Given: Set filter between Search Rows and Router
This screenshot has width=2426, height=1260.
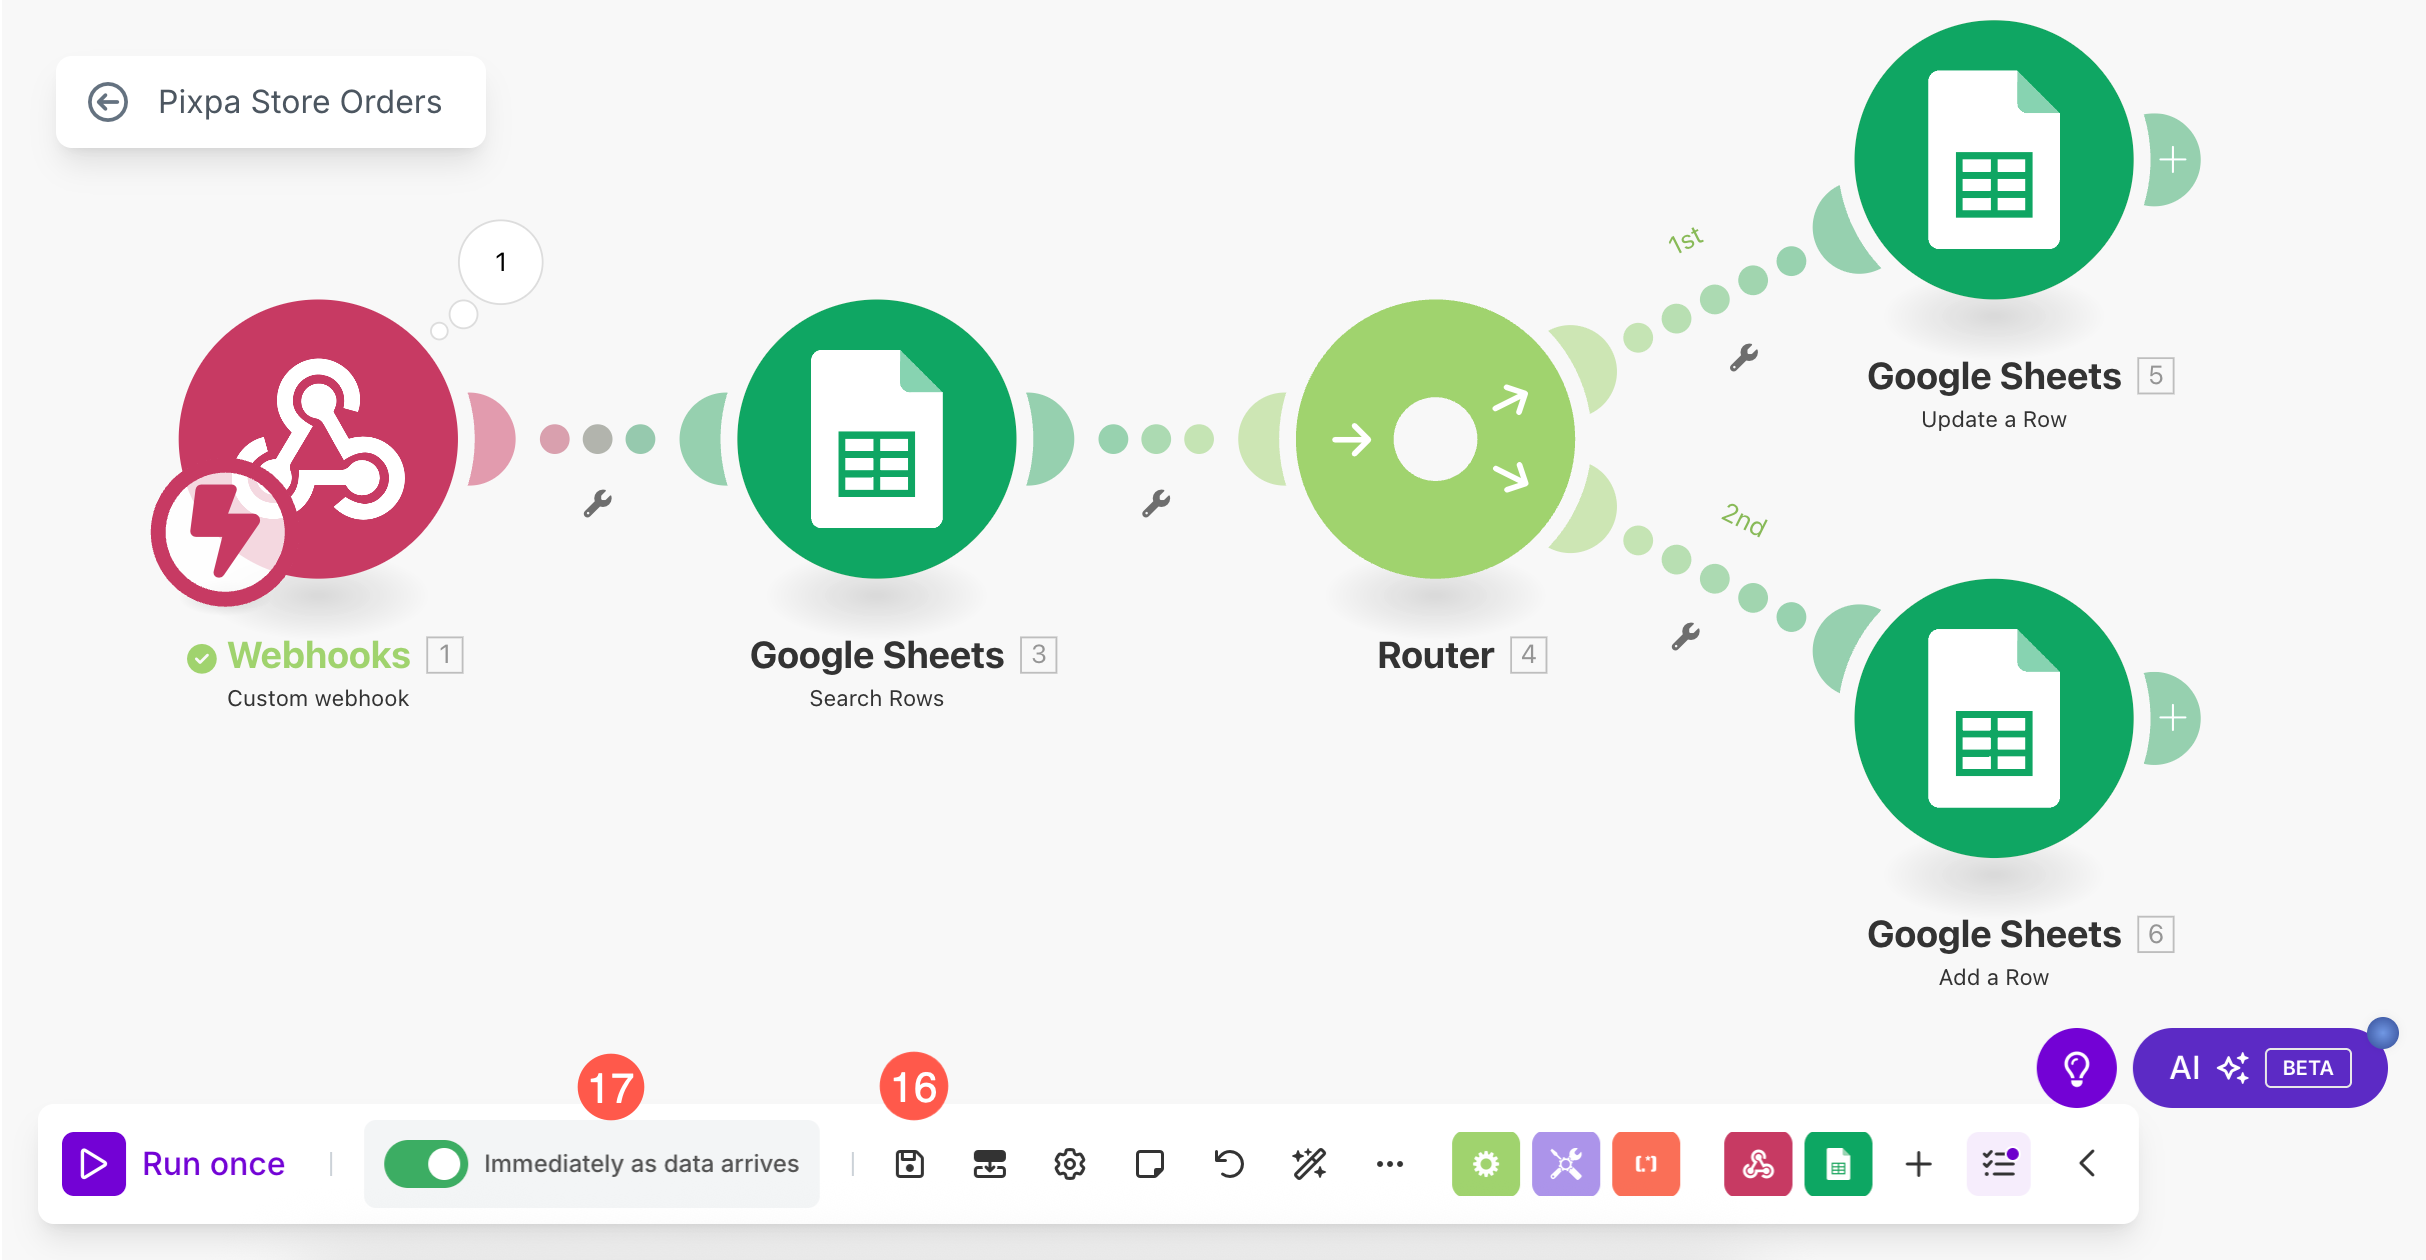Looking at the screenshot, I should (1157, 503).
